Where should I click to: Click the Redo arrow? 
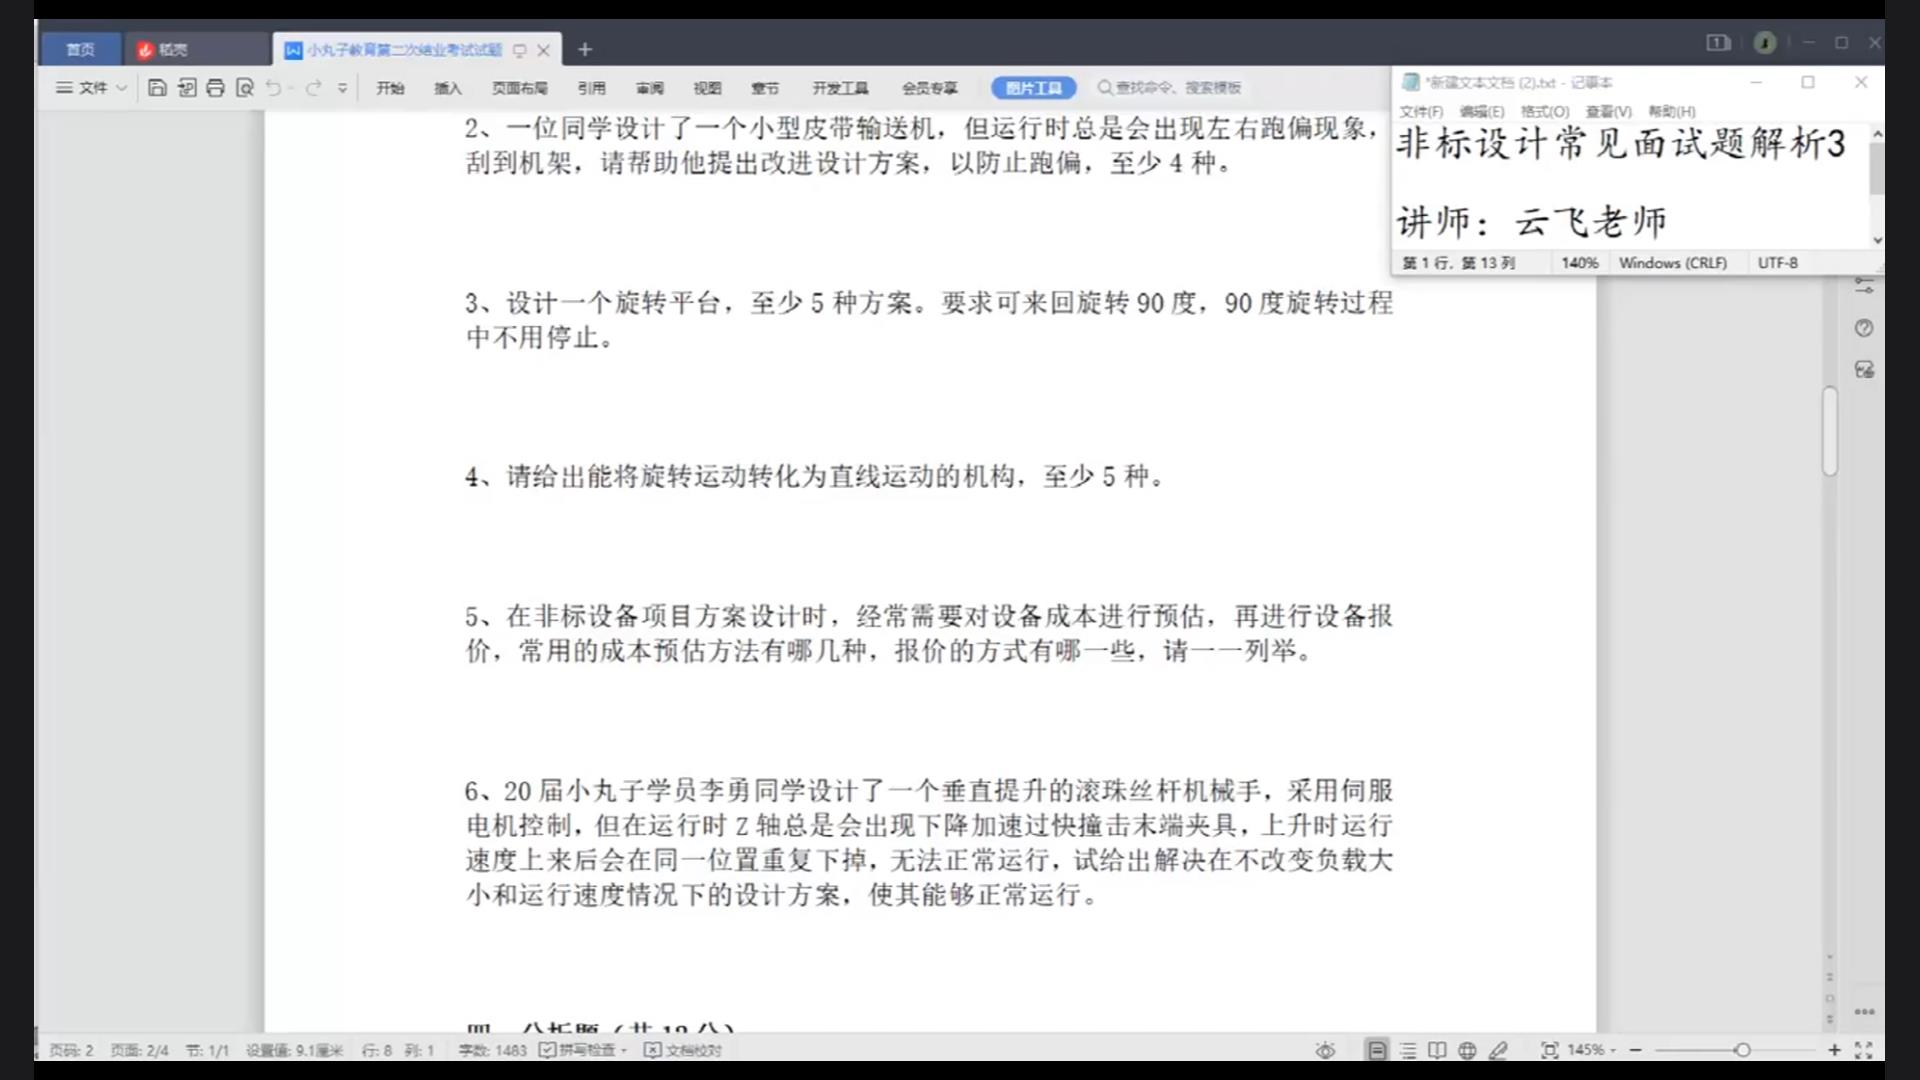coord(314,88)
